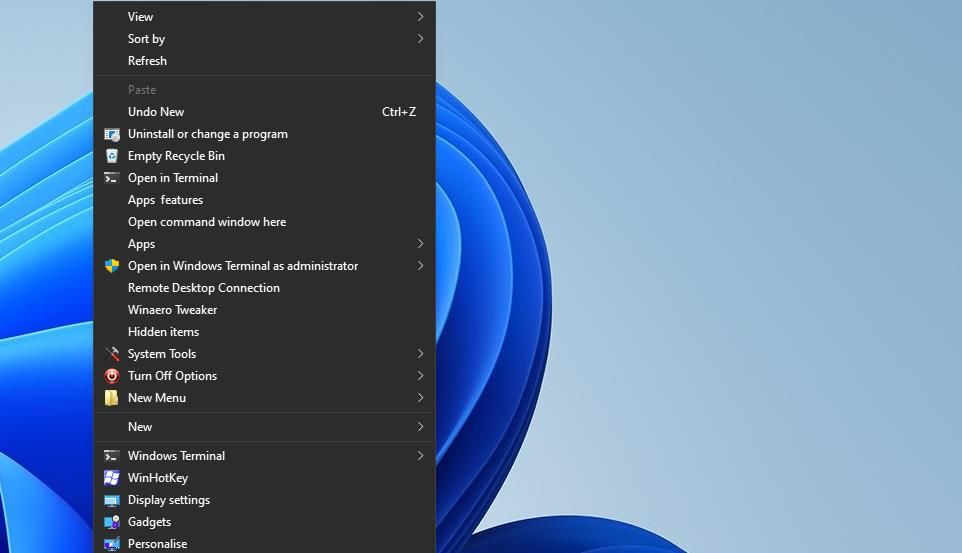
Task: Click the Ctrl+Z shortcut text
Action: 399,112
